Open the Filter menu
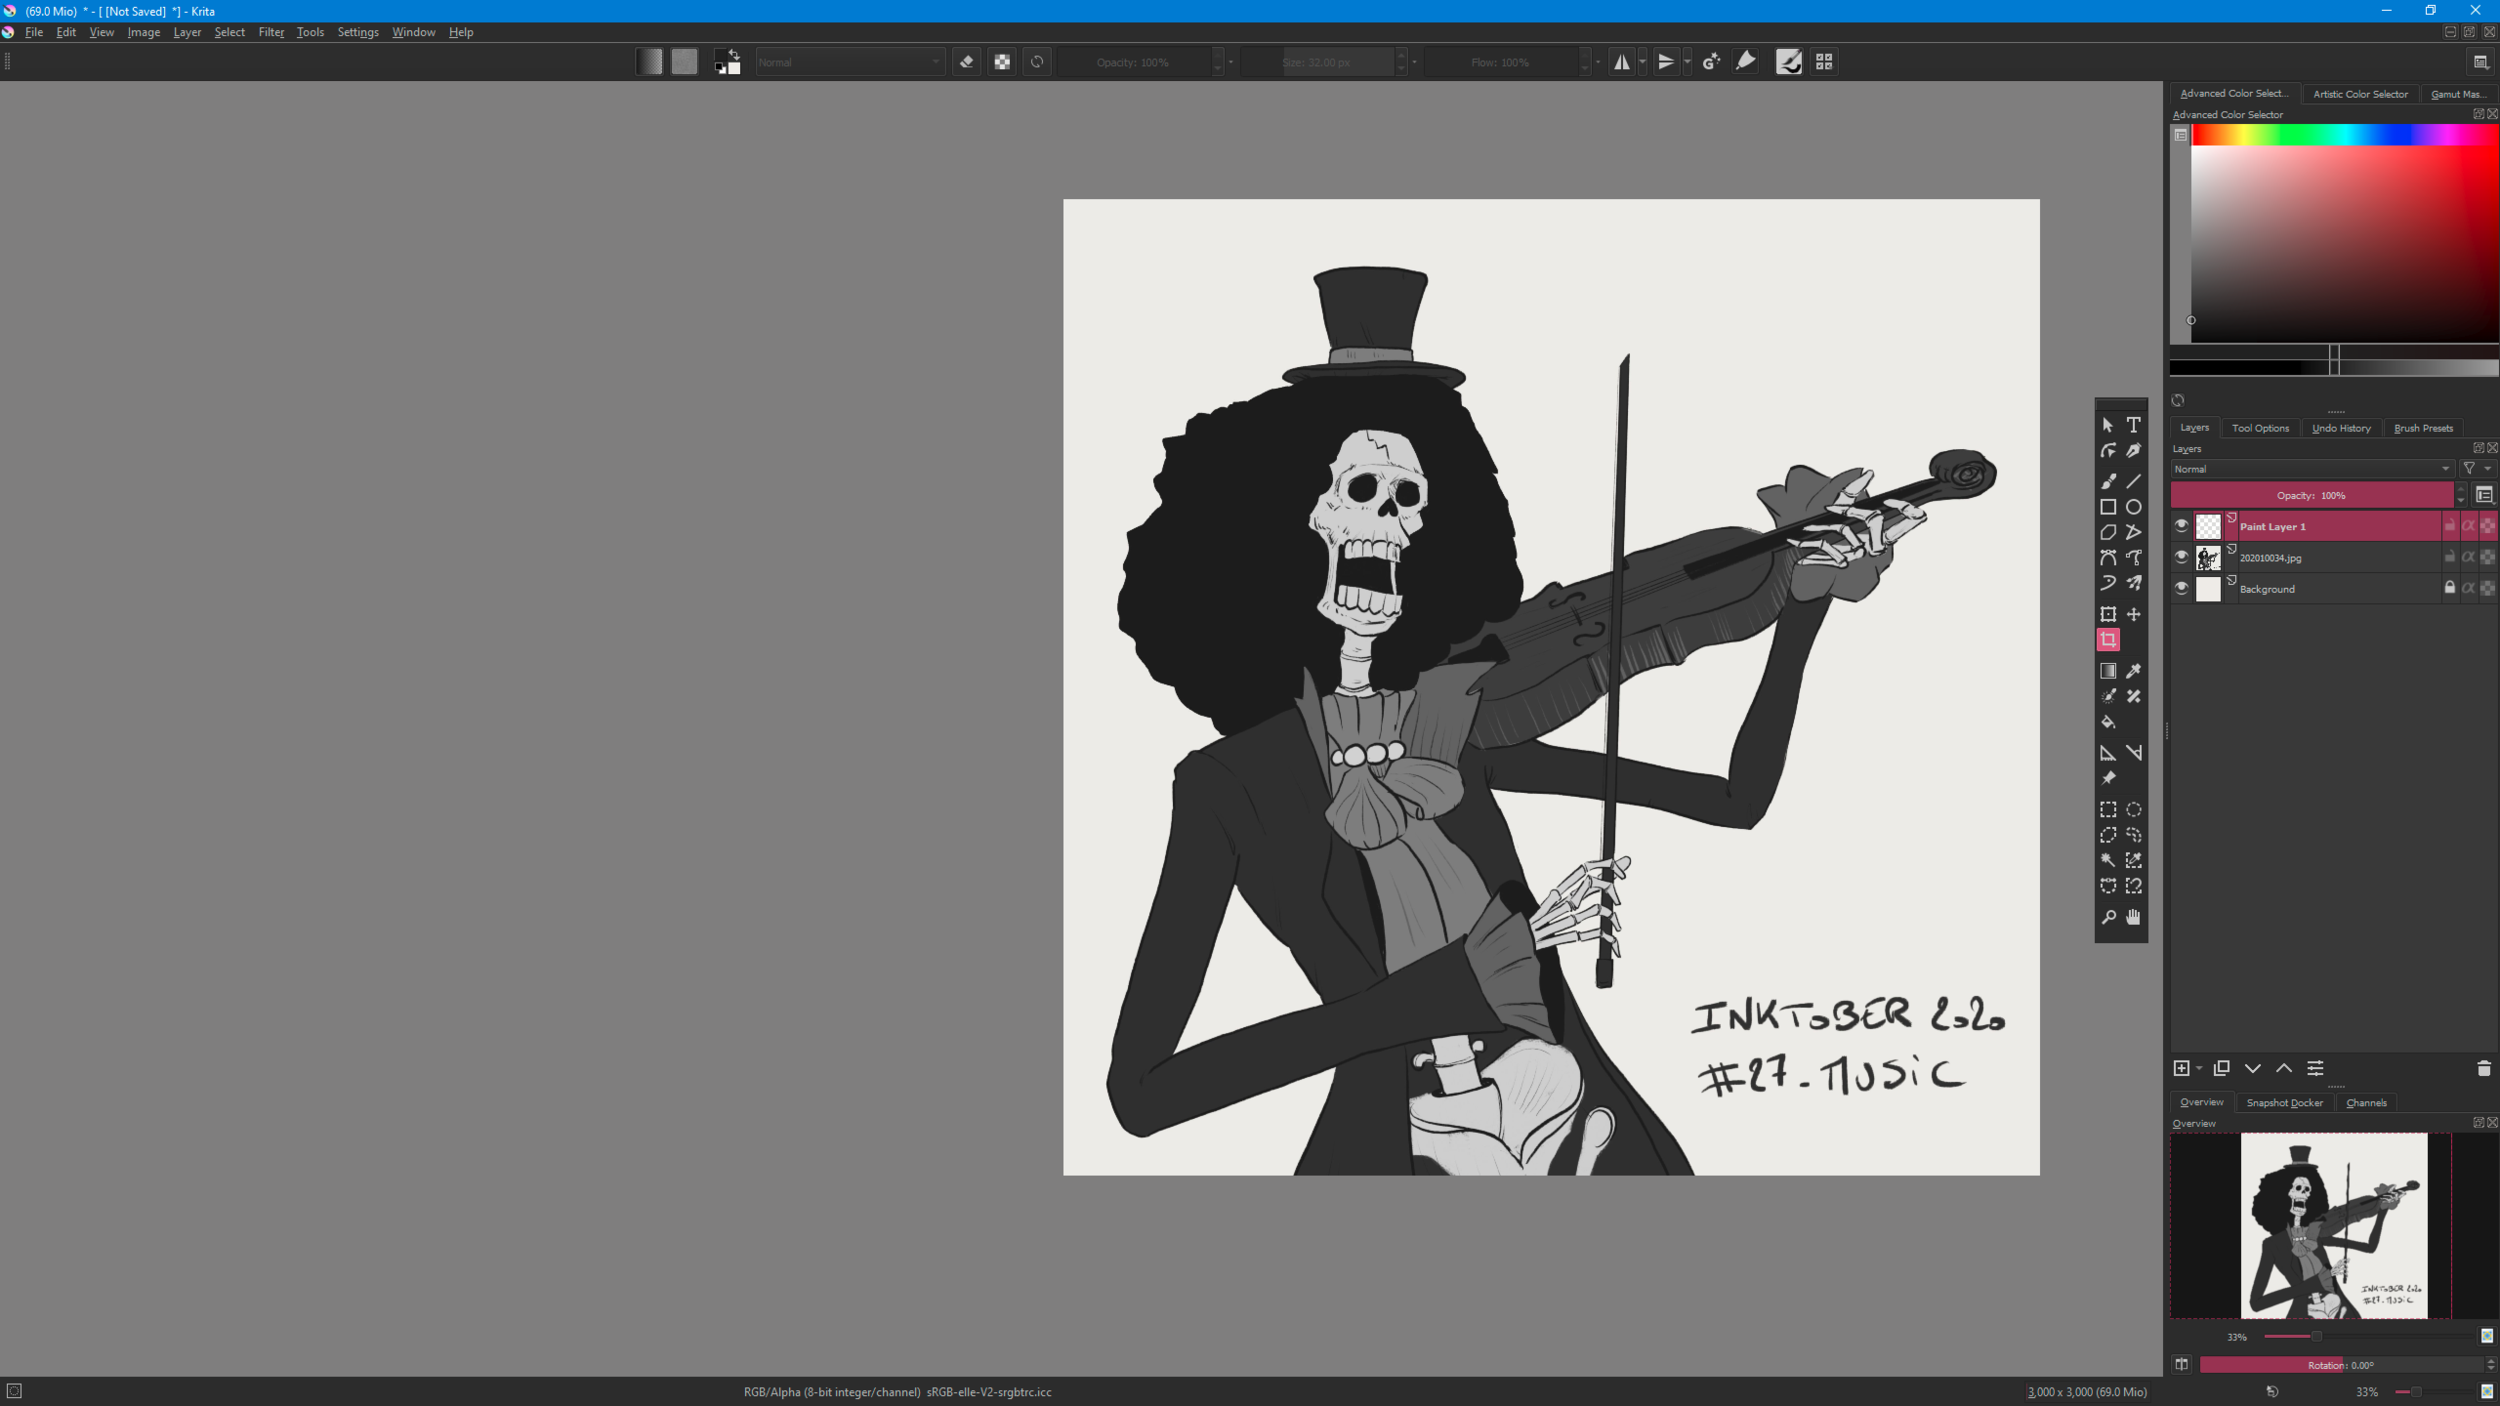 [271, 31]
